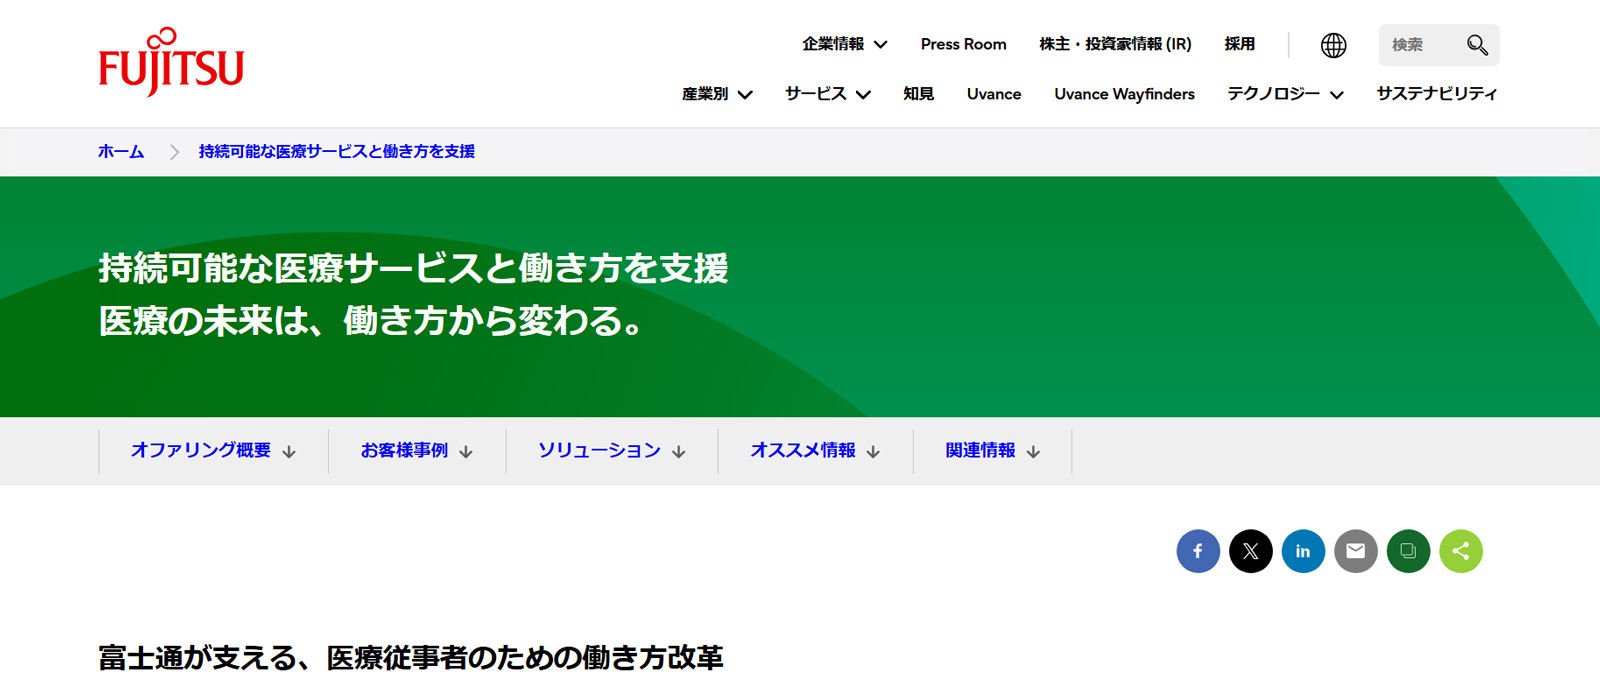Open the light green share icon
The width and height of the screenshot is (1600, 683).
point(1461,551)
